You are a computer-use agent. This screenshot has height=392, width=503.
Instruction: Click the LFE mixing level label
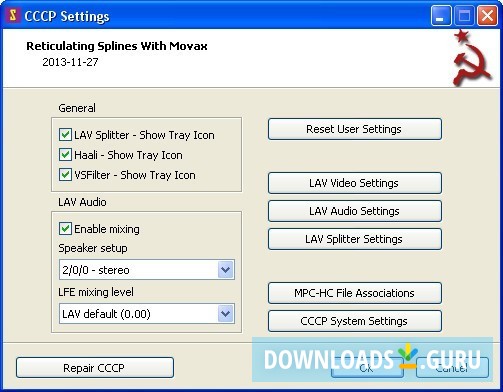click(x=96, y=292)
